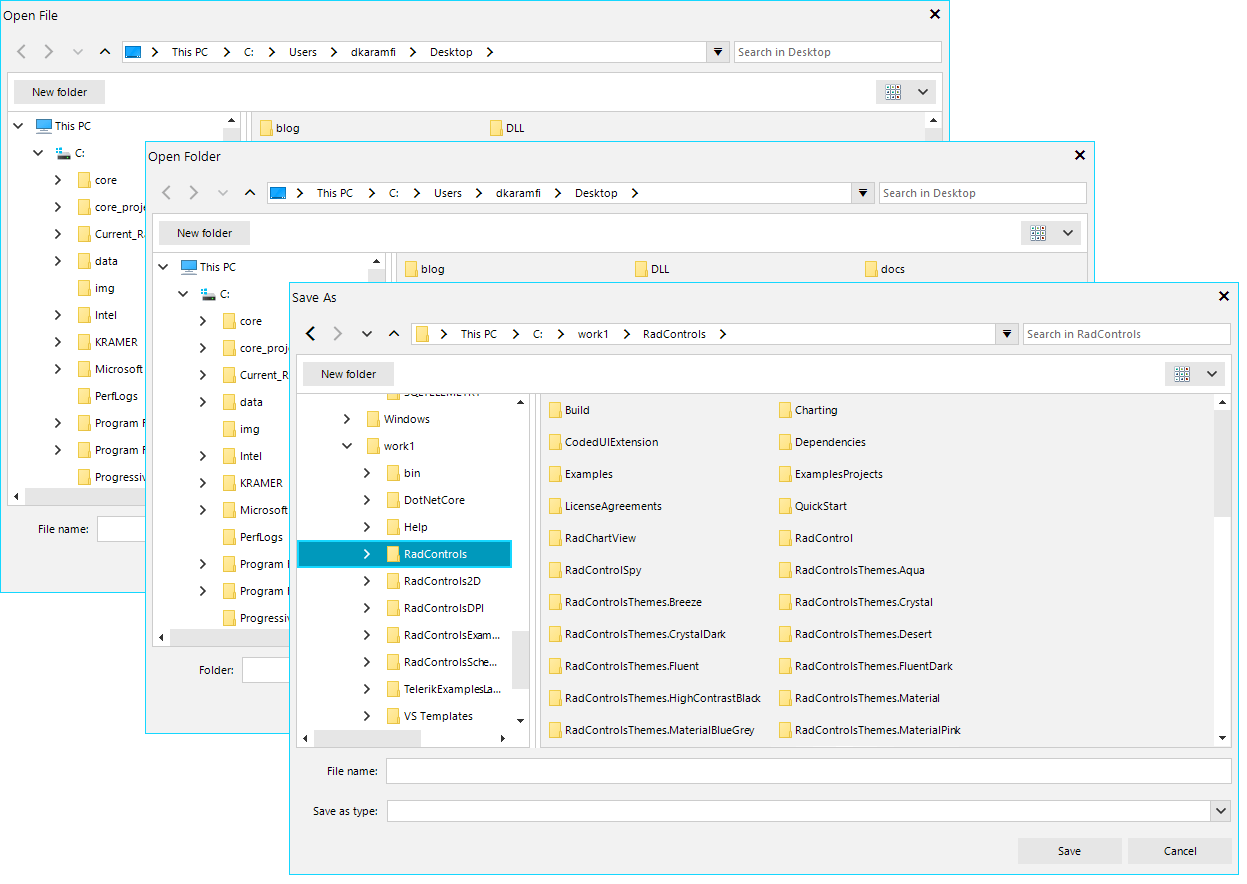Collapse the C: drive in the Open File tree
1247x884 pixels.
38,152
